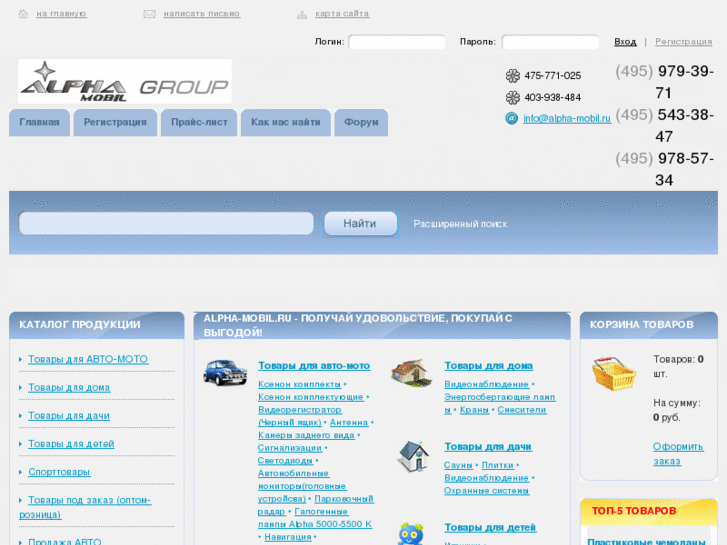Click the cottage icon for 'Товары для дачи'
727x545 pixels.
(x=413, y=457)
